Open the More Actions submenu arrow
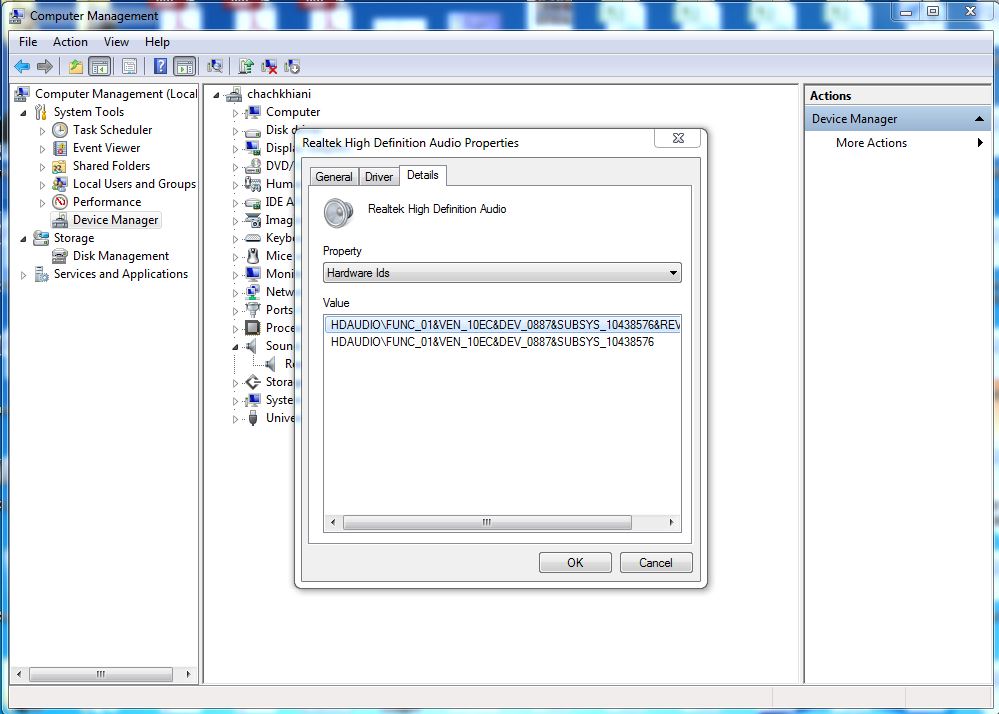 (x=980, y=143)
